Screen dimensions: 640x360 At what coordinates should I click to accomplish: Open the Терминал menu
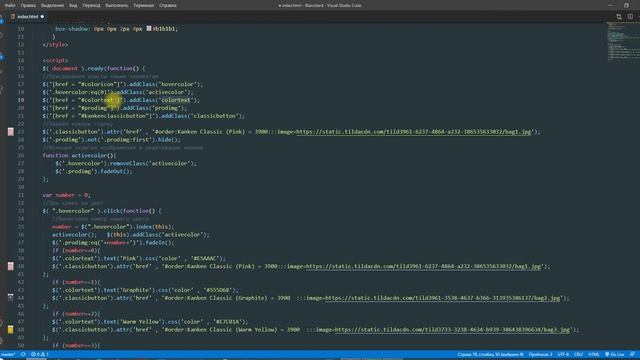(x=144, y=5)
